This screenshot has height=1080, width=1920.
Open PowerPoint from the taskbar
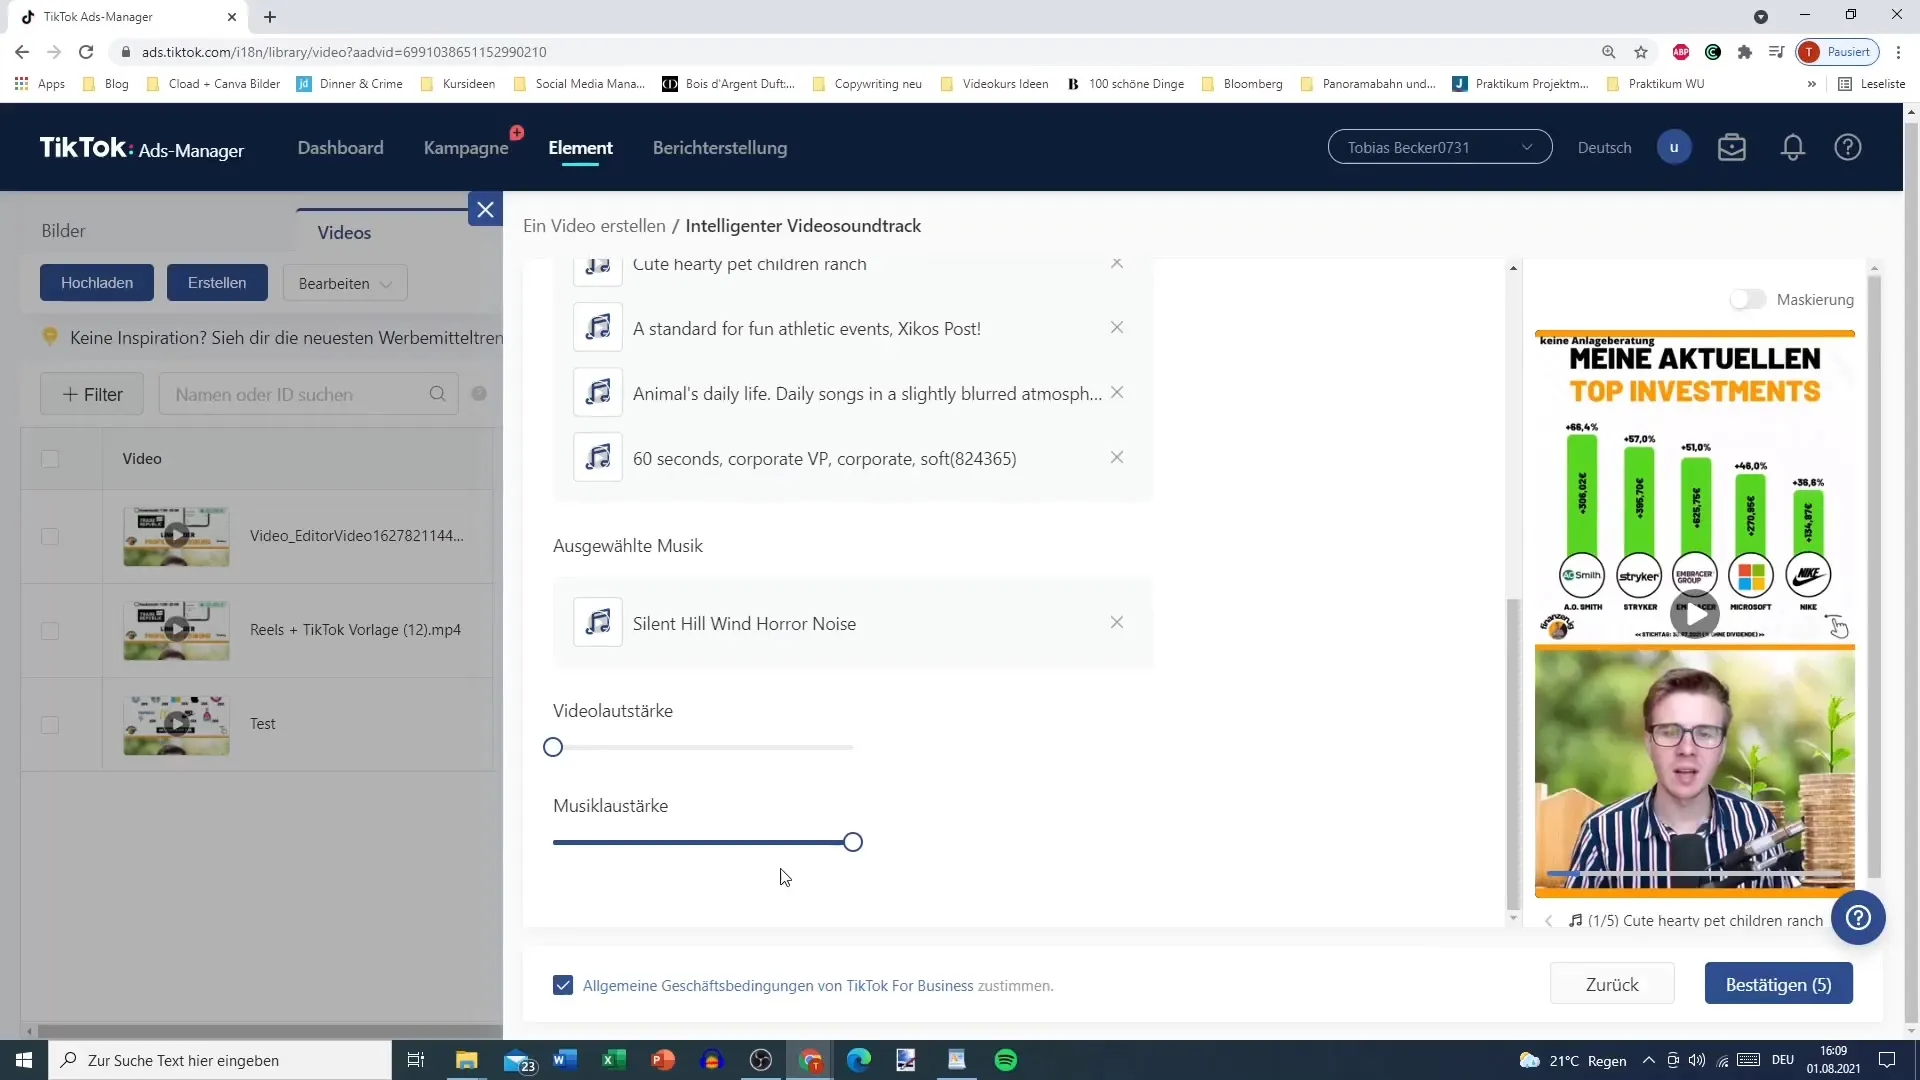[662, 1060]
